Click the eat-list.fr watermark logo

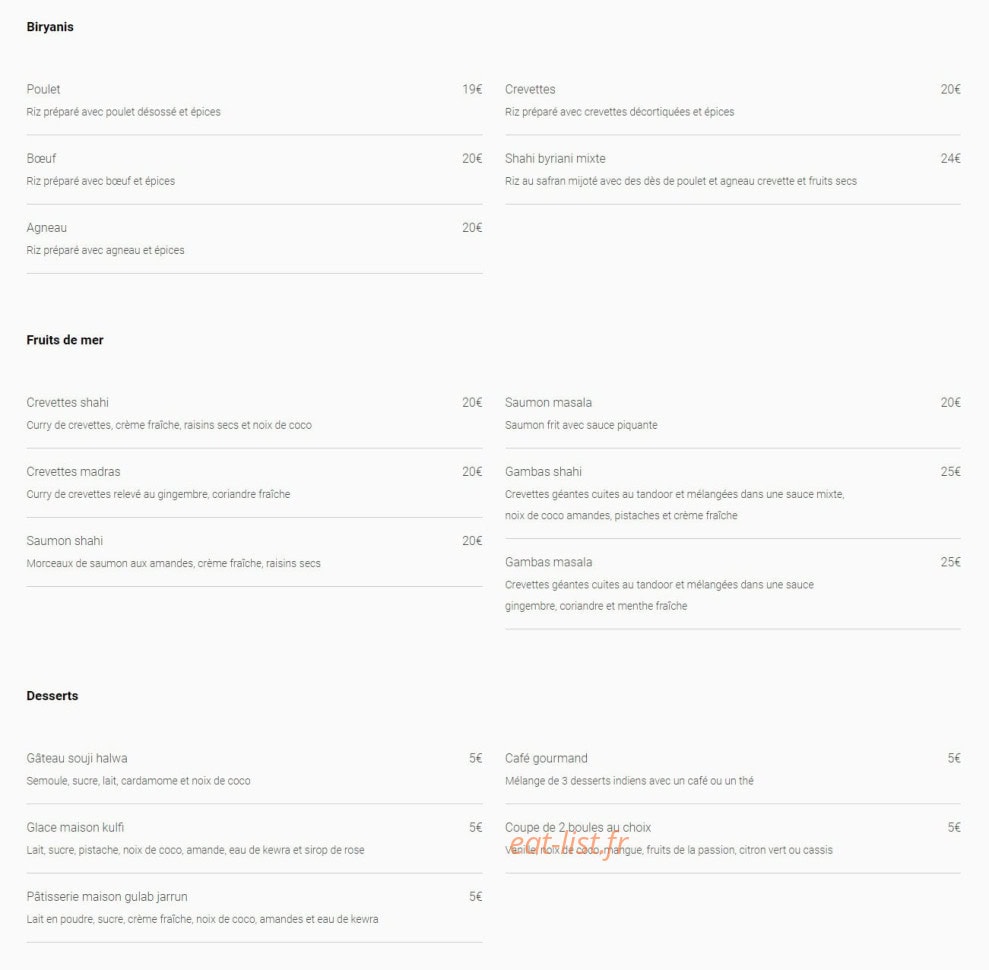pos(568,844)
